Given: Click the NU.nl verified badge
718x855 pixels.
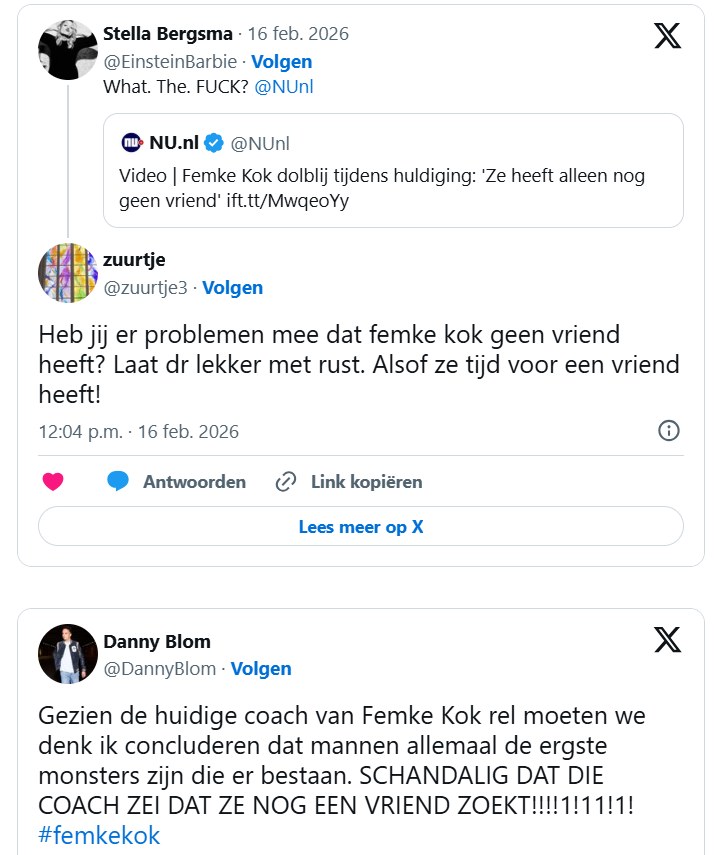Looking at the screenshot, I should [214, 143].
